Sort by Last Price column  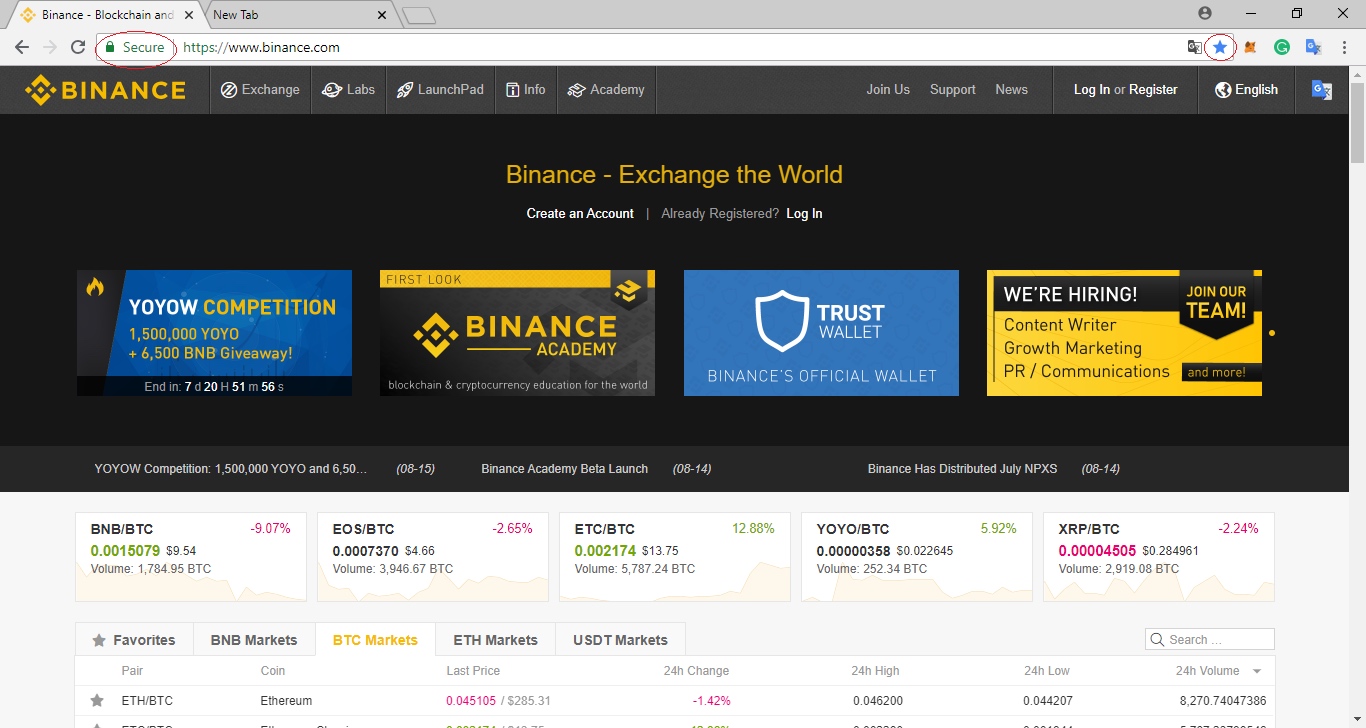[473, 671]
